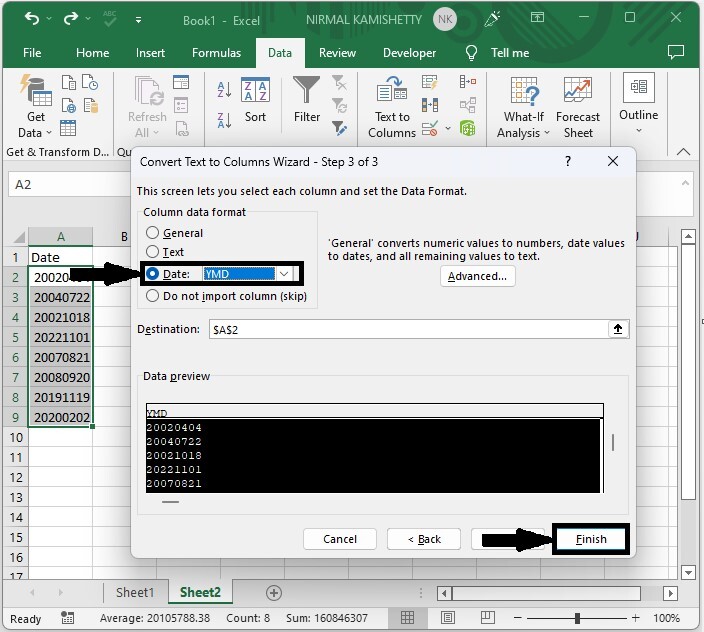The image size is (704, 632).
Task: Click From Table/Range icon
Action: tap(68, 128)
